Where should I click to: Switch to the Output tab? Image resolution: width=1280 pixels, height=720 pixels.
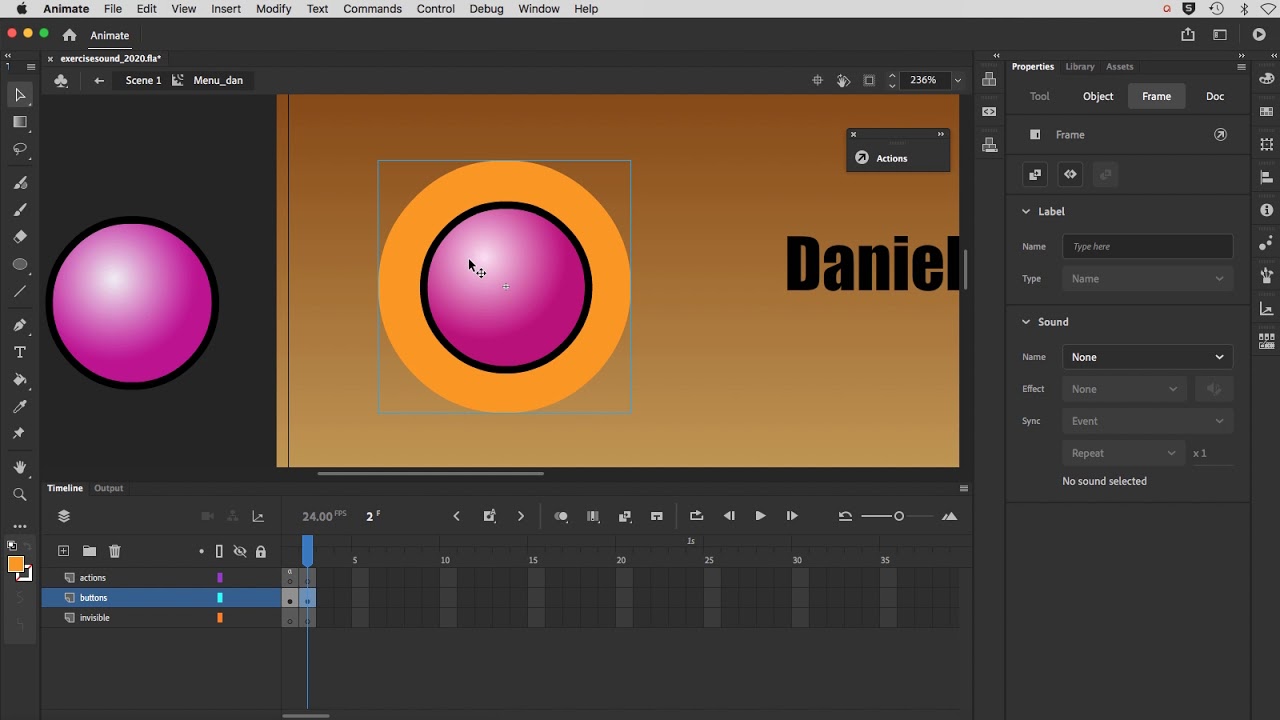pos(108,488)
